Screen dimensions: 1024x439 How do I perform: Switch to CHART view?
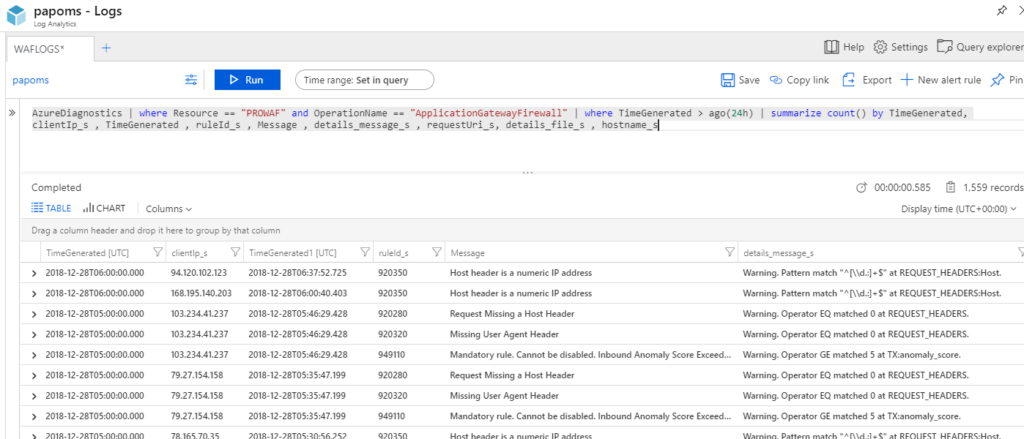click(x=104, y=208)
